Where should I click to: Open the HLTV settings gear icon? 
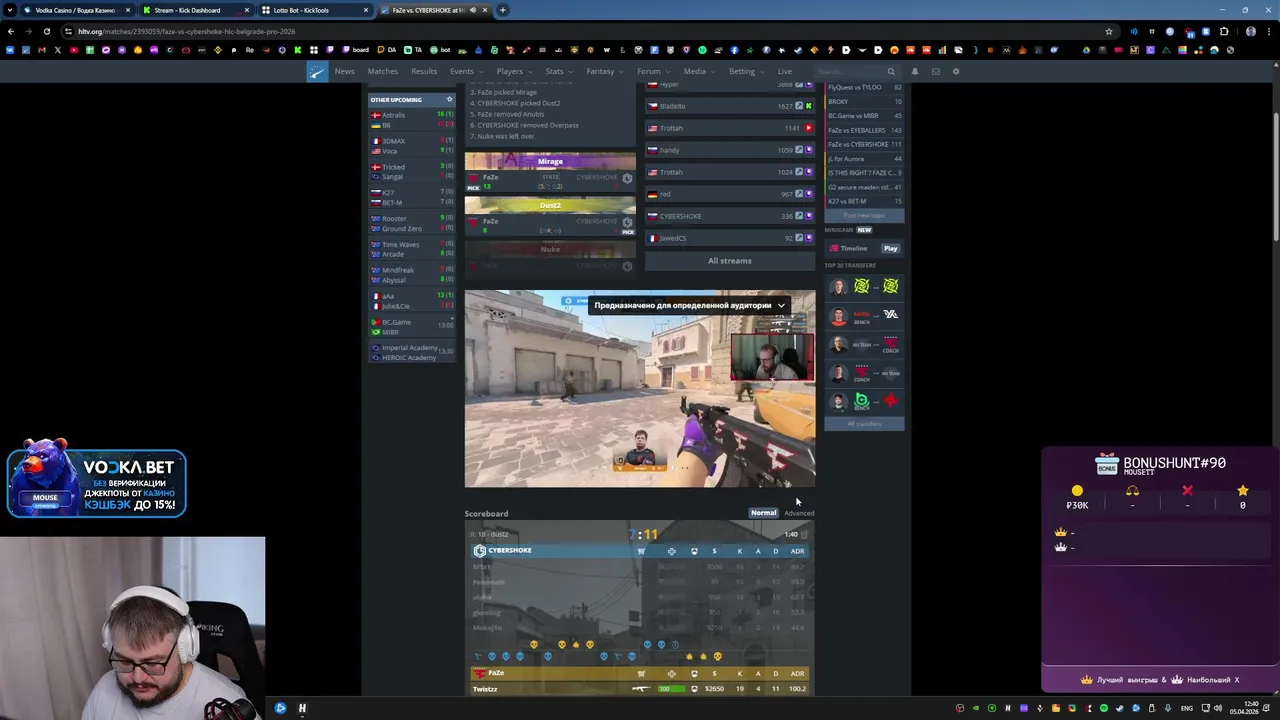(x=956, y=72)
